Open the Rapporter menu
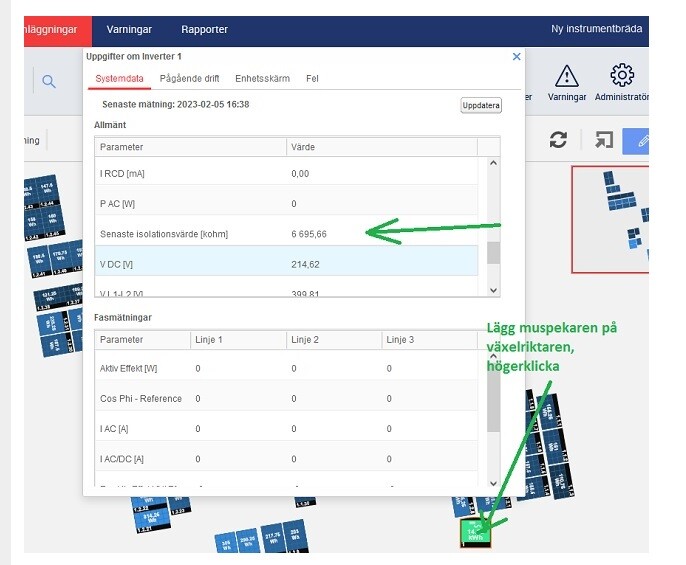686x565 pixels. 204,29
